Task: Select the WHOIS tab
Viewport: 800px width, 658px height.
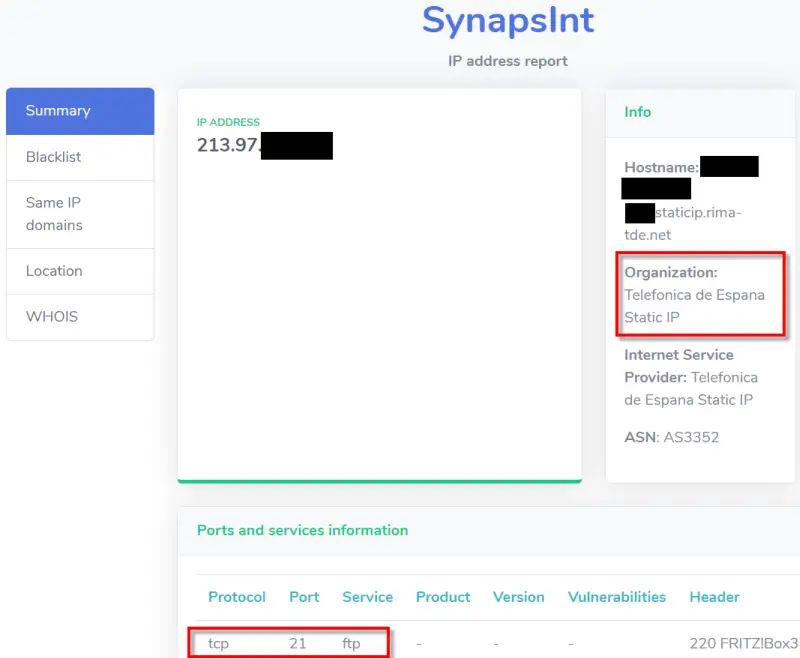Action: (52, 317)
